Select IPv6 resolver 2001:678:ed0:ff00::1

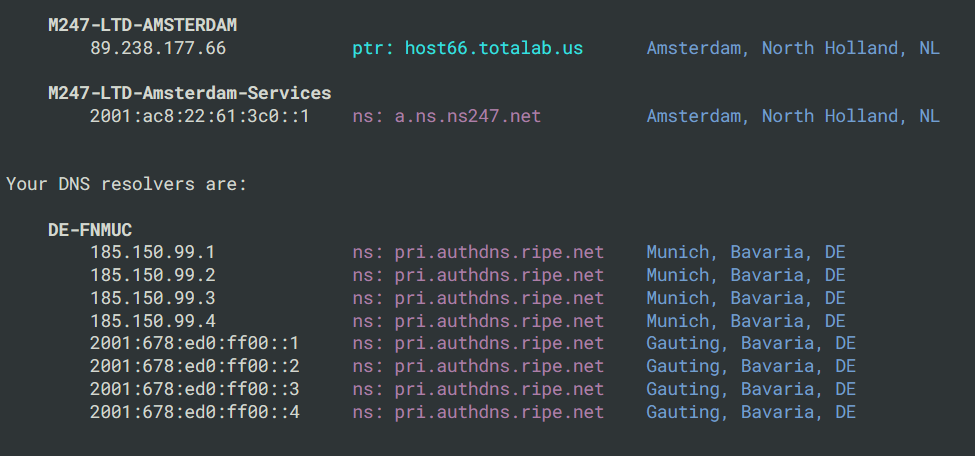tap(194, 343)
